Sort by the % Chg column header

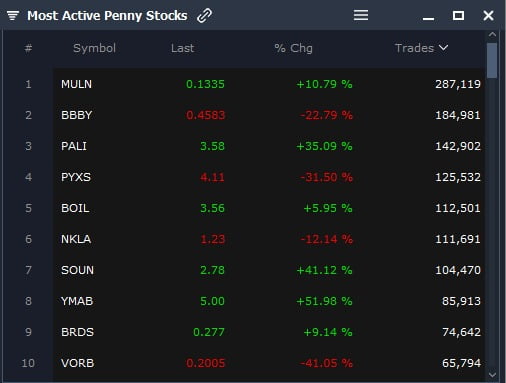coord(293,48)
